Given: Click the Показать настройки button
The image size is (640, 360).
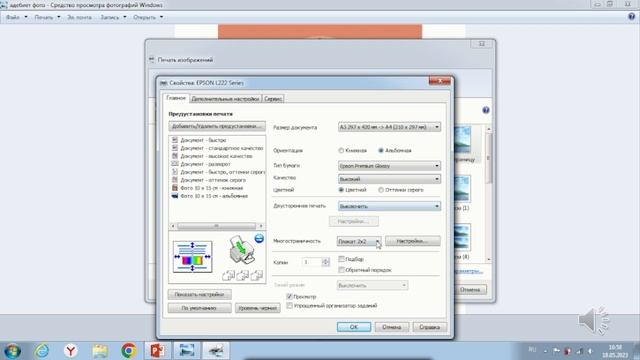Looking at the screenshot, I should click(199, 294).
